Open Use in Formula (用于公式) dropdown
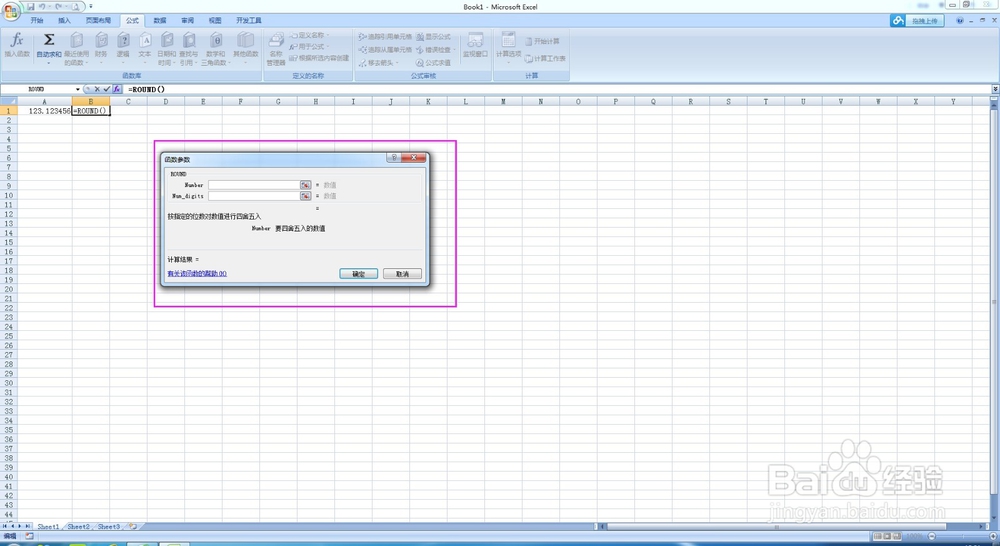Screen dimensions: 1000x546 coord(309,47)
